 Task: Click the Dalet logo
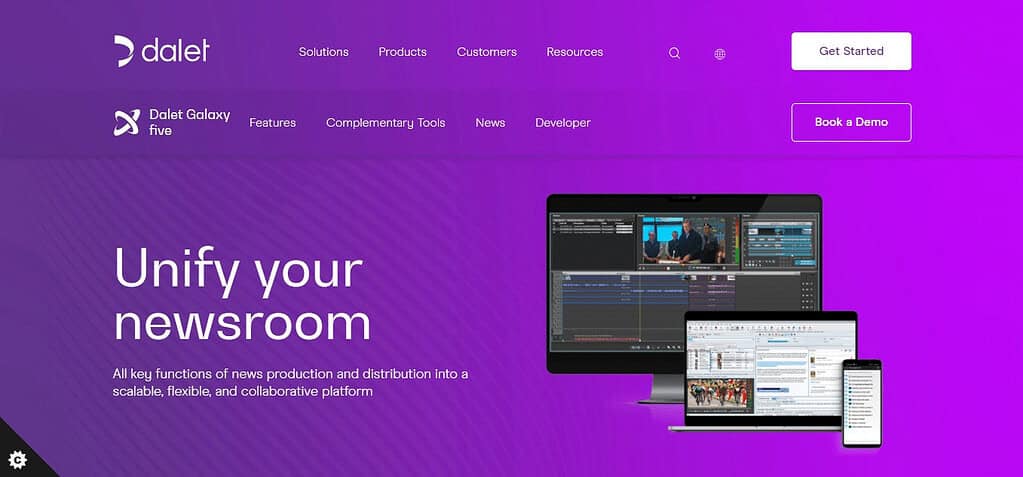(x=162, y=52)
